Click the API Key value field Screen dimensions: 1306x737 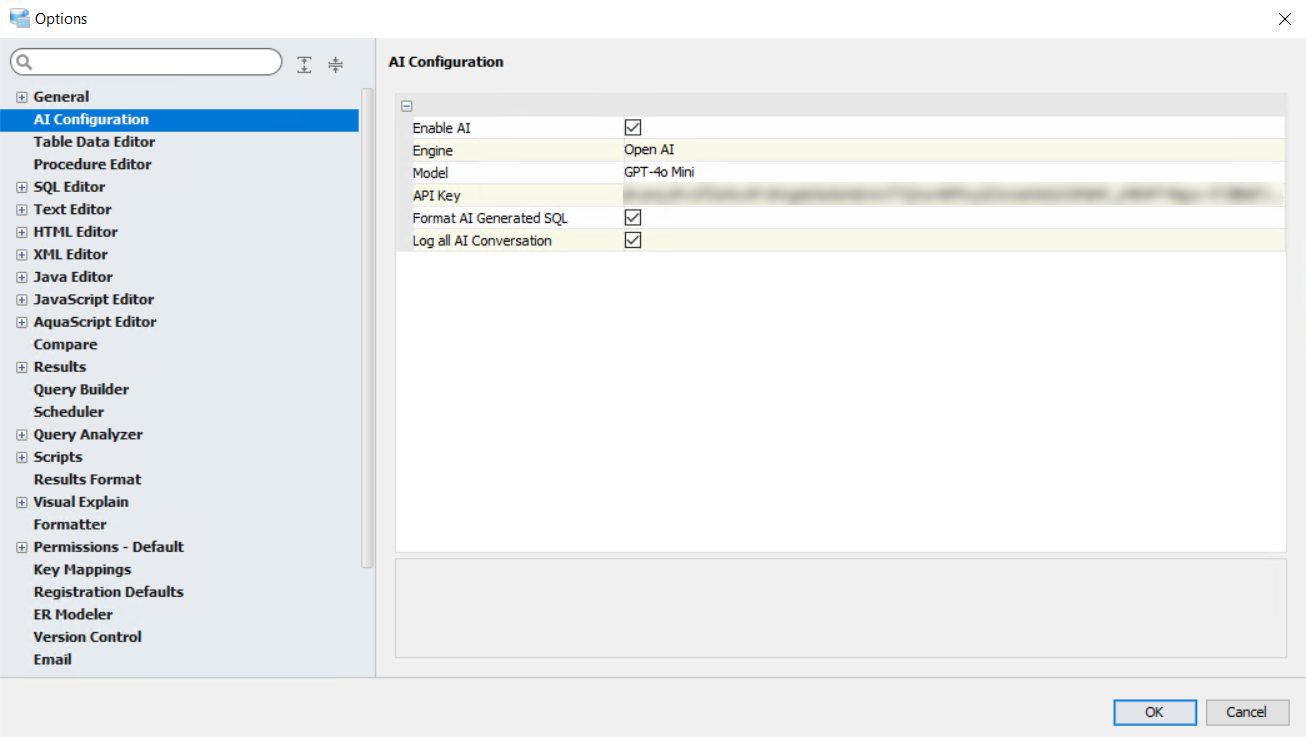point(953,195)
